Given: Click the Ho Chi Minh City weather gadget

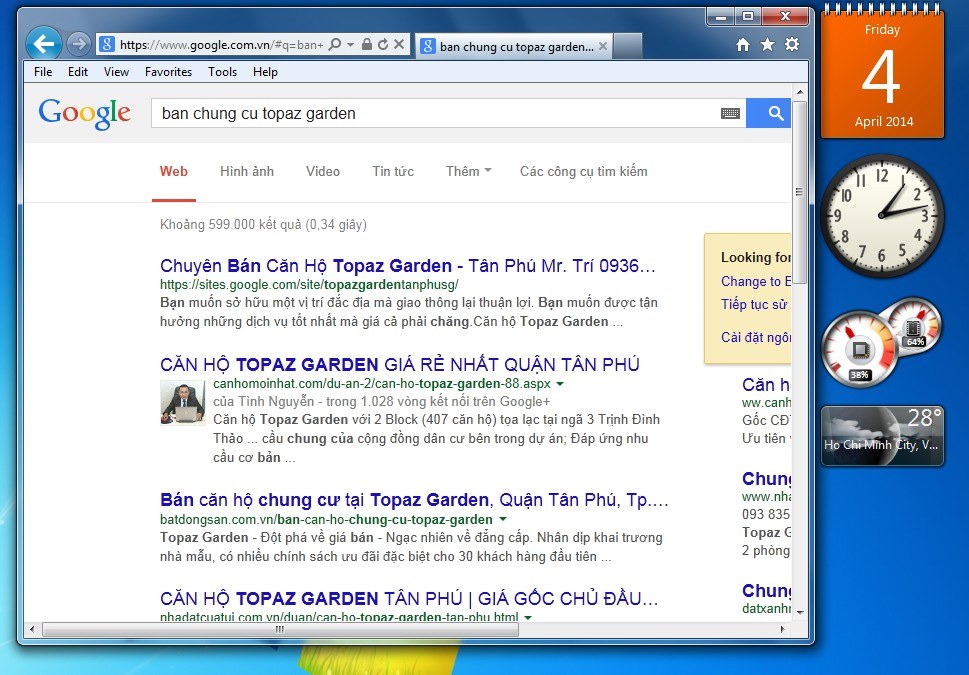Looking at the screenshot, I should (x=882, y=435).
